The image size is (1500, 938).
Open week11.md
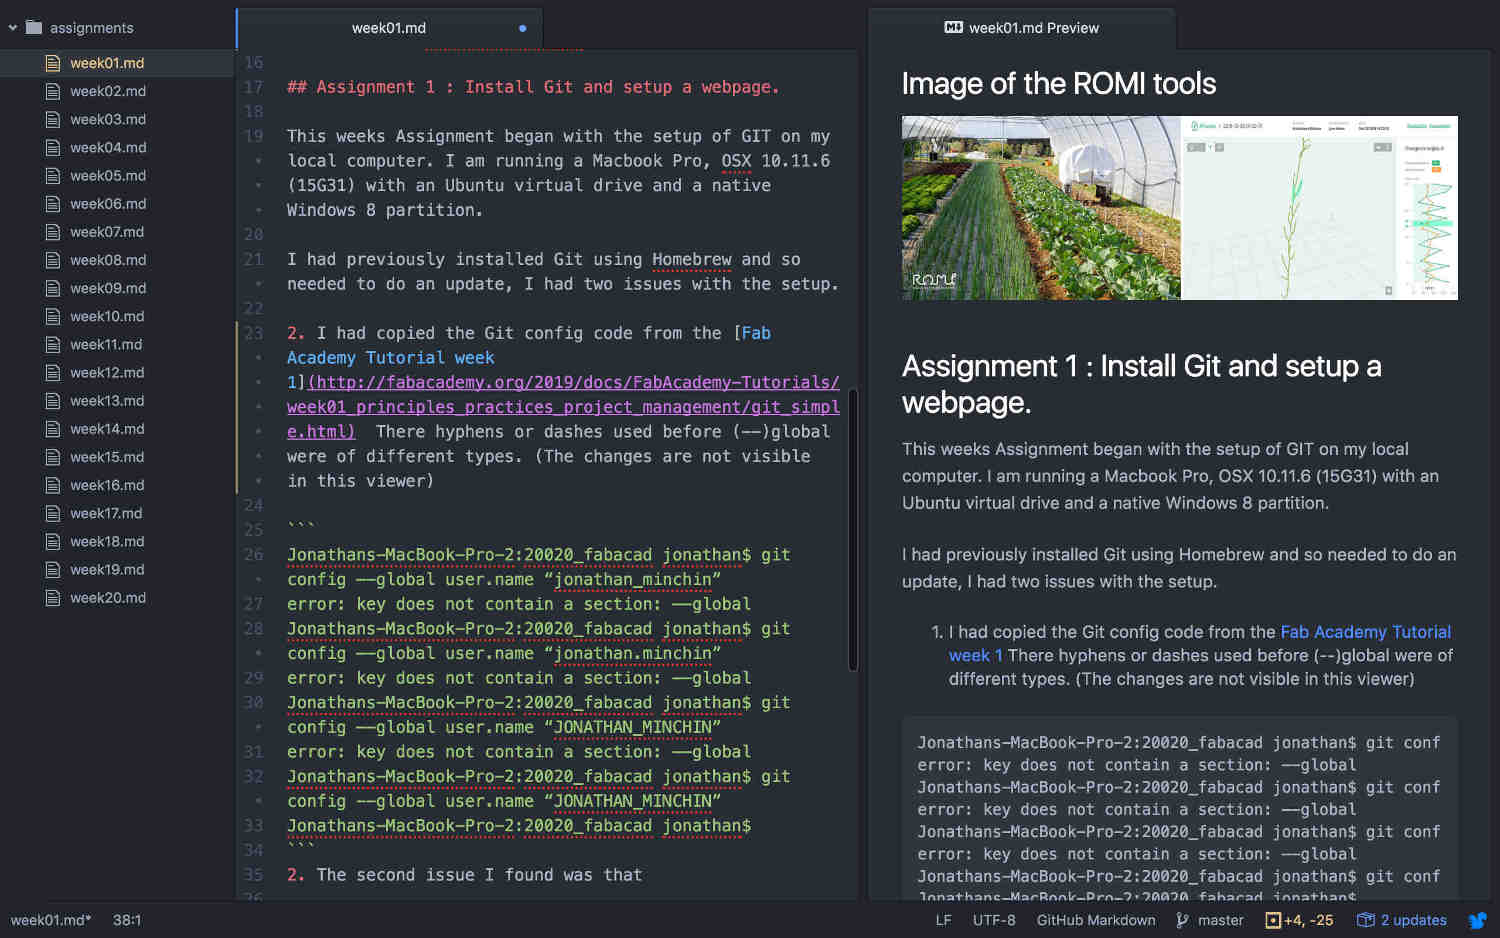click(x=106, y=344)
